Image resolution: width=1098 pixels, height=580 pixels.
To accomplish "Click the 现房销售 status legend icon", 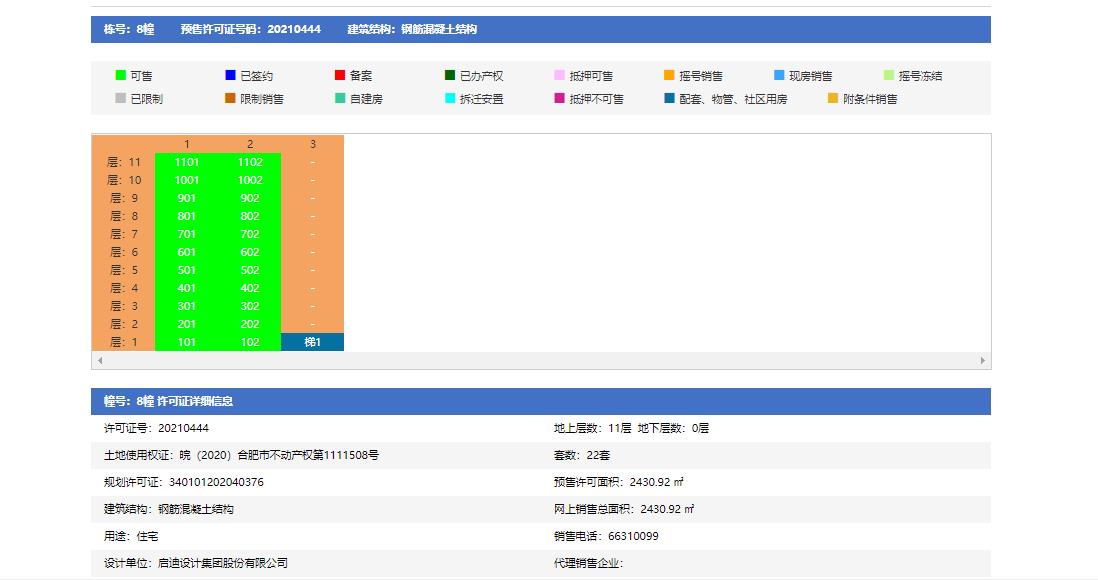I will [x=777, y=76].
